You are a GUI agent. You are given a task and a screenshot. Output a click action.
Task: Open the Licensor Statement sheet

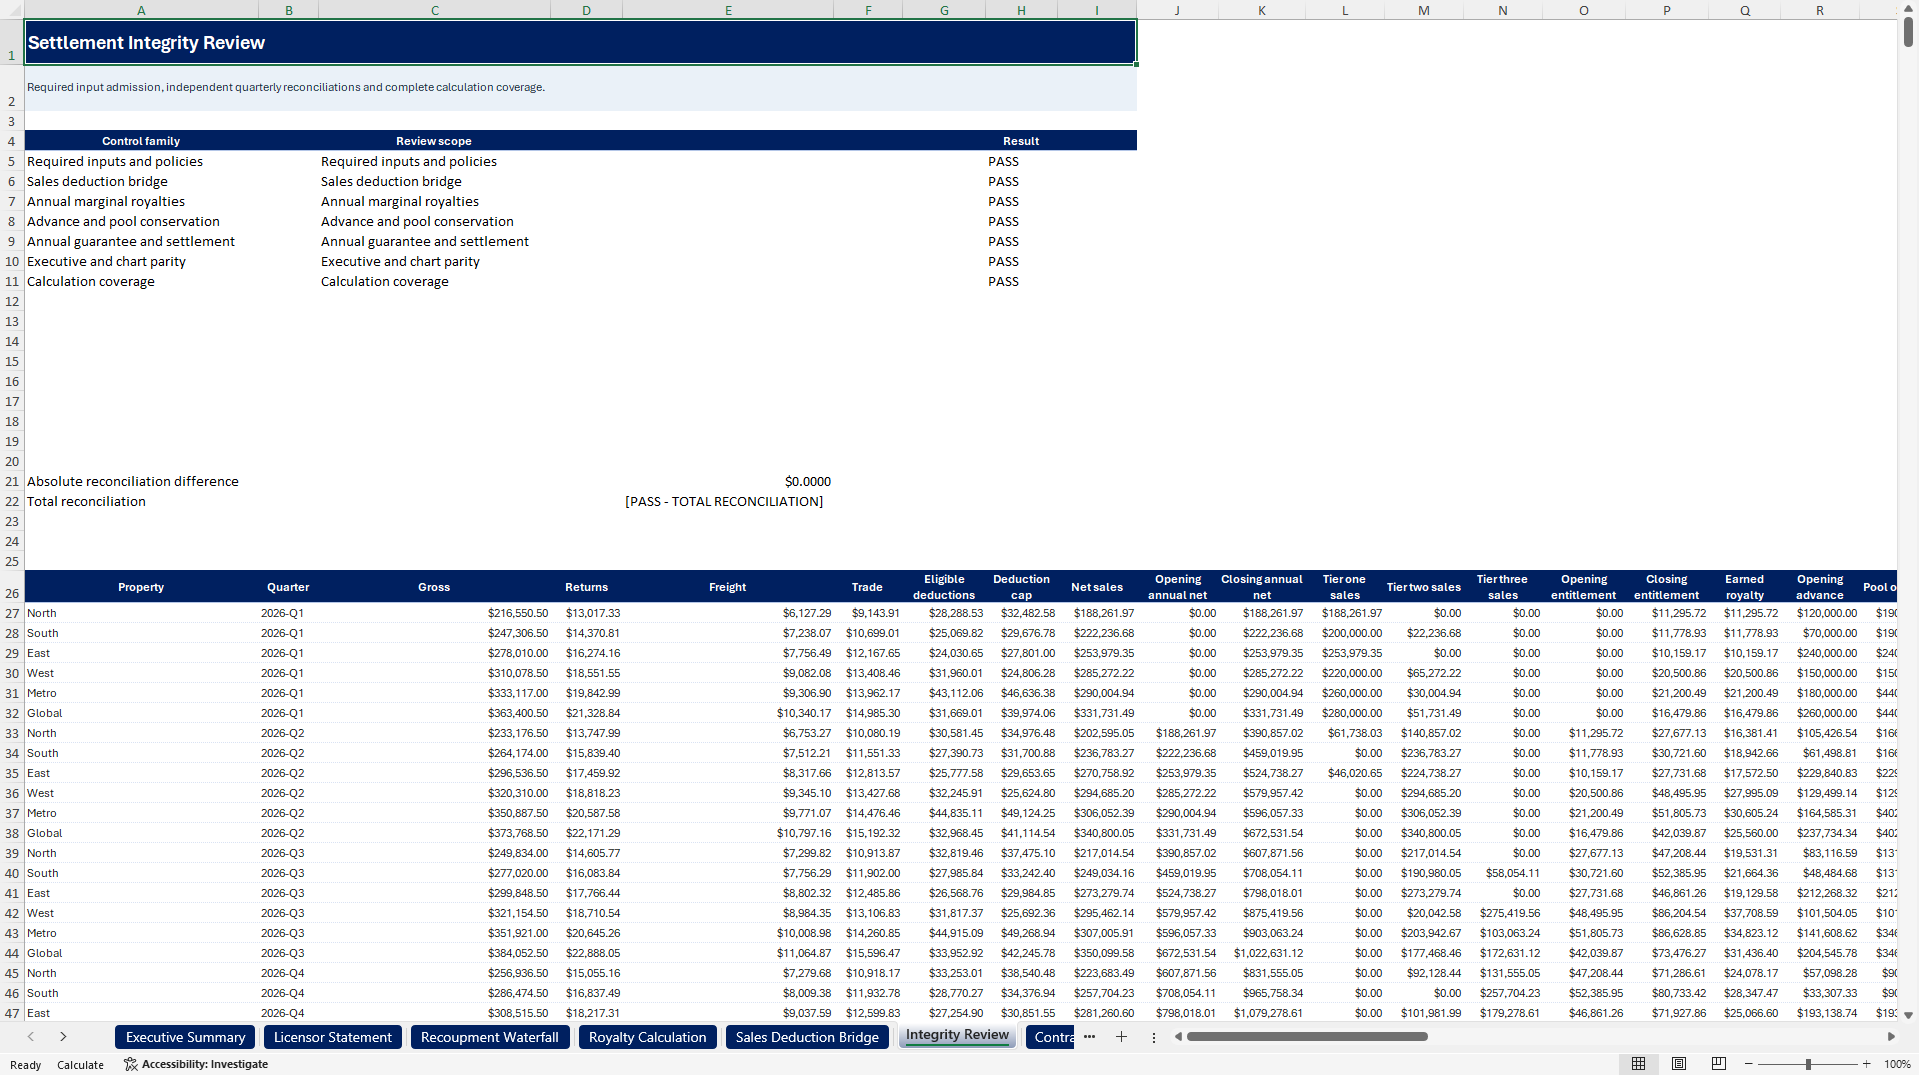(x=333, y=1037)
